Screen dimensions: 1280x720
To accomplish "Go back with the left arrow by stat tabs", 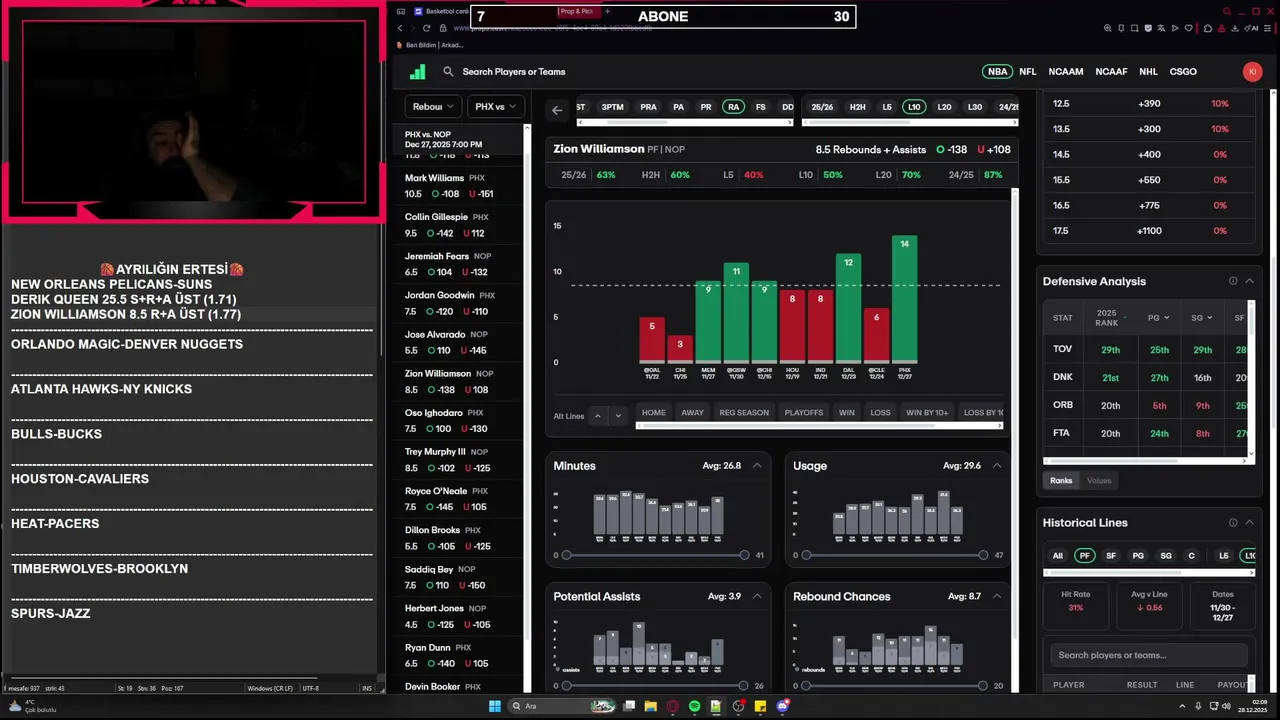I will tap(557, 110).
